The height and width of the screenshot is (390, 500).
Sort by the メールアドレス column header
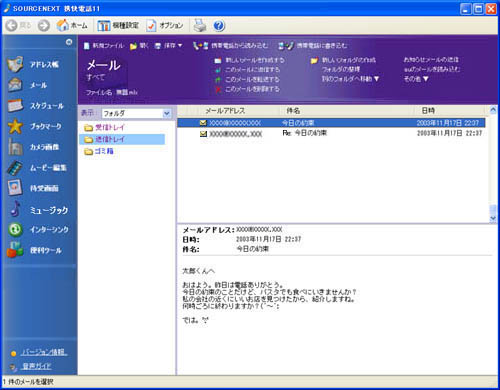225,111
